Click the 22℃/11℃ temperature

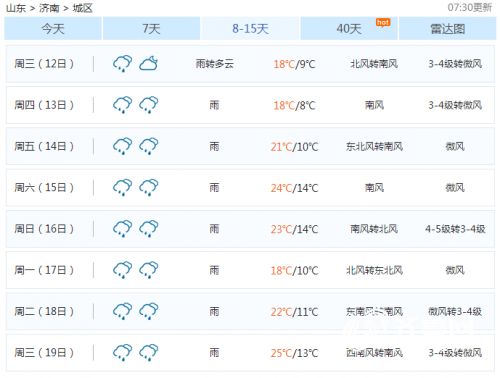[294, 312]
